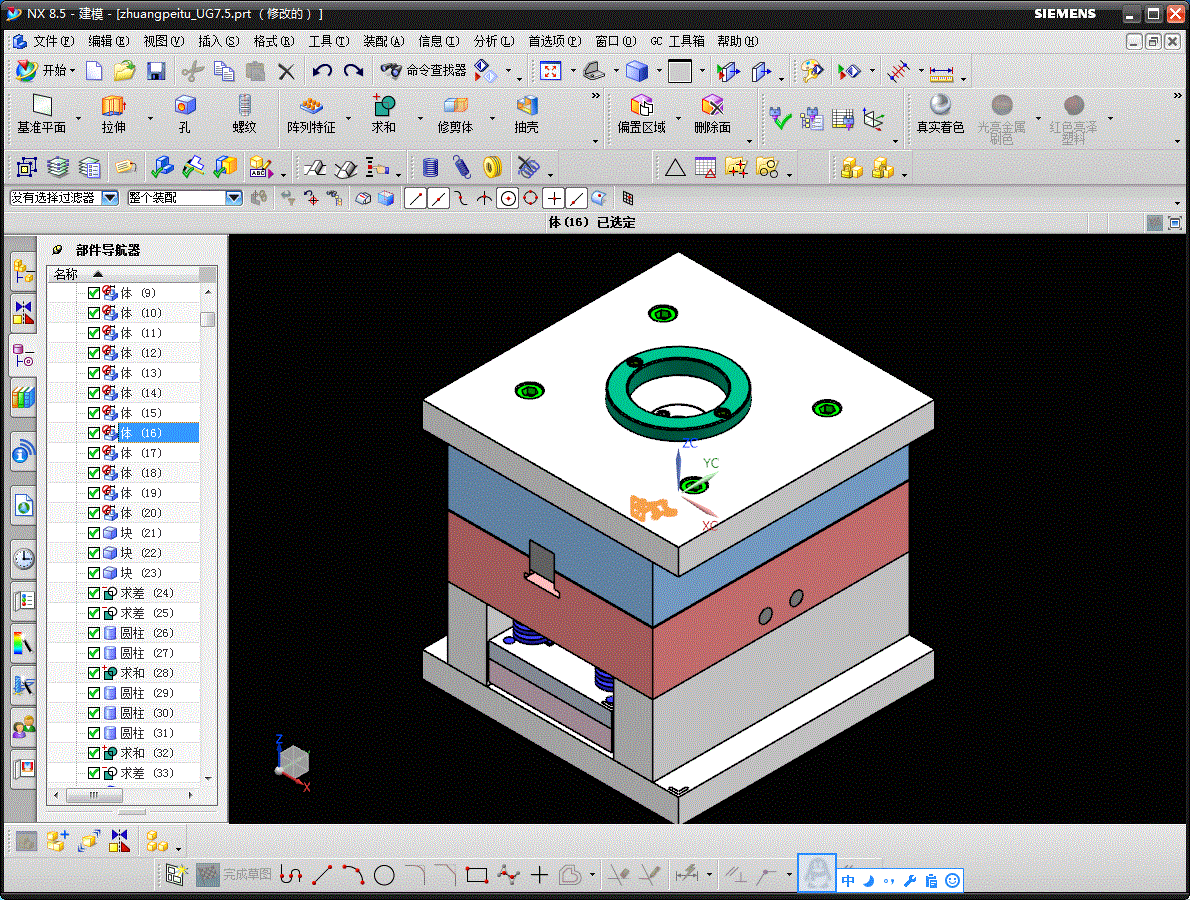
Task: Open the Reuse Library books sidebar tab
Action: tap(24, 397)
